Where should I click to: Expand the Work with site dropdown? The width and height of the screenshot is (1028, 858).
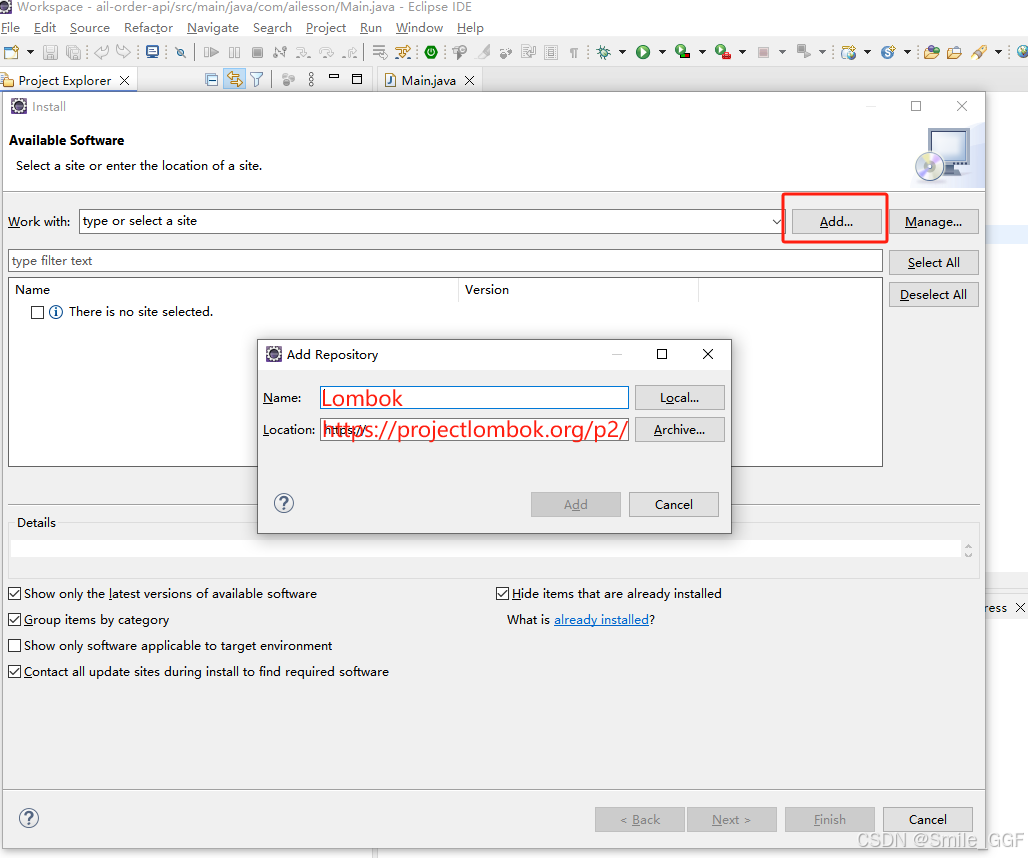click(776, 222)
